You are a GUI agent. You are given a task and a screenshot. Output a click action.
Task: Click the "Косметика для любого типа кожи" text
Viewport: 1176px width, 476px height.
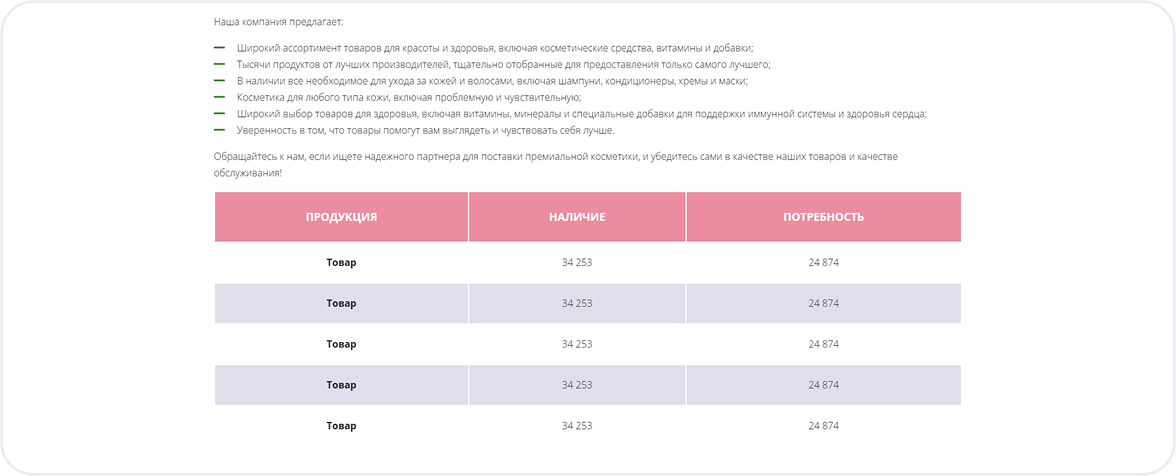coord(409,97)
